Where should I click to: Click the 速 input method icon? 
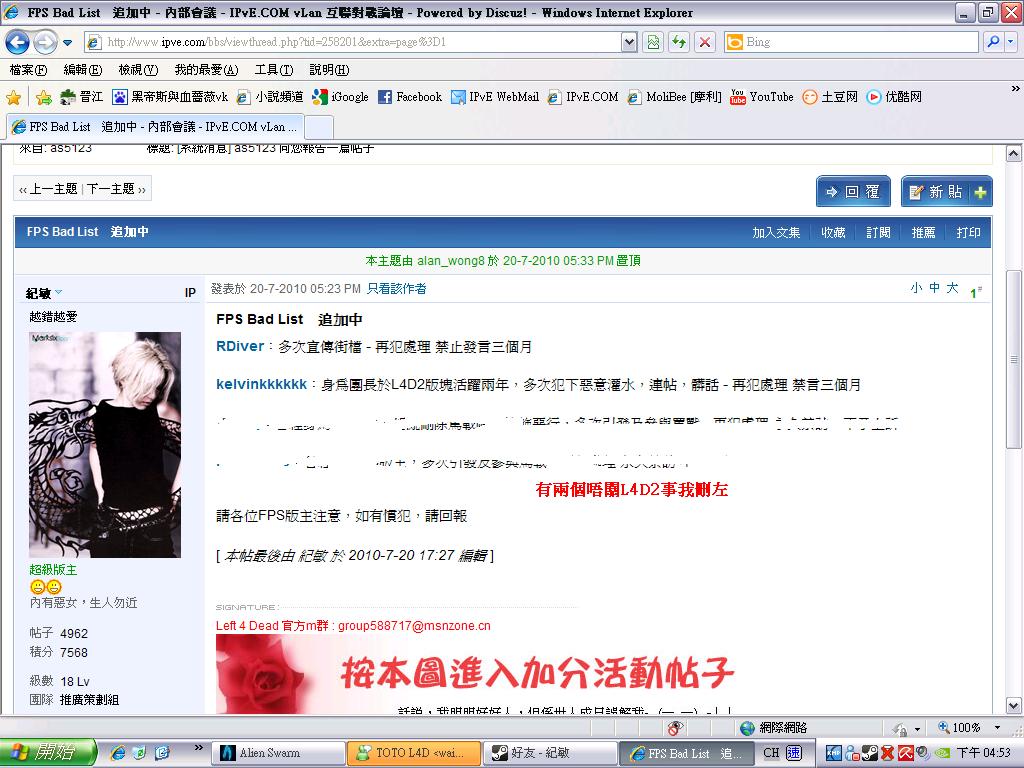click(x=794, y=753)
